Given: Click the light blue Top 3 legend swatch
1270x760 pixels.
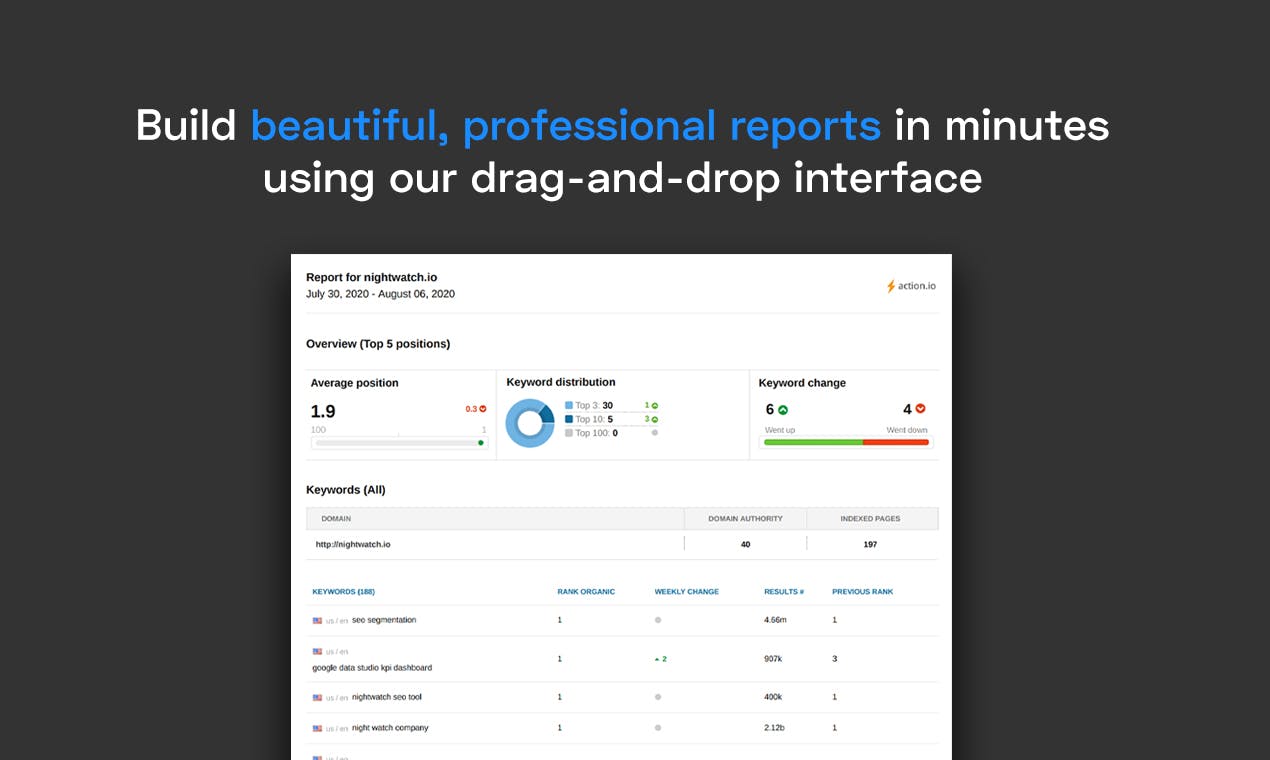Looking at the screenshot, I should (569, 406).
